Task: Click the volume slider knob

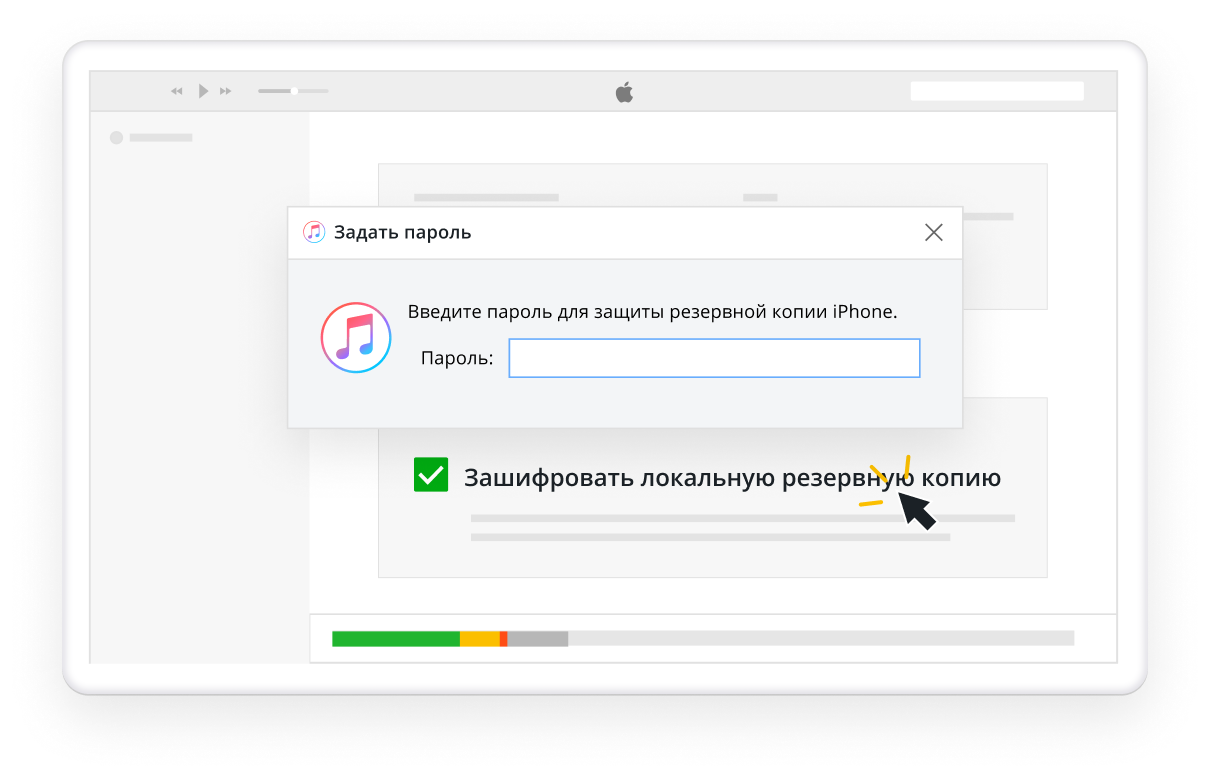Action: point(294,91)
